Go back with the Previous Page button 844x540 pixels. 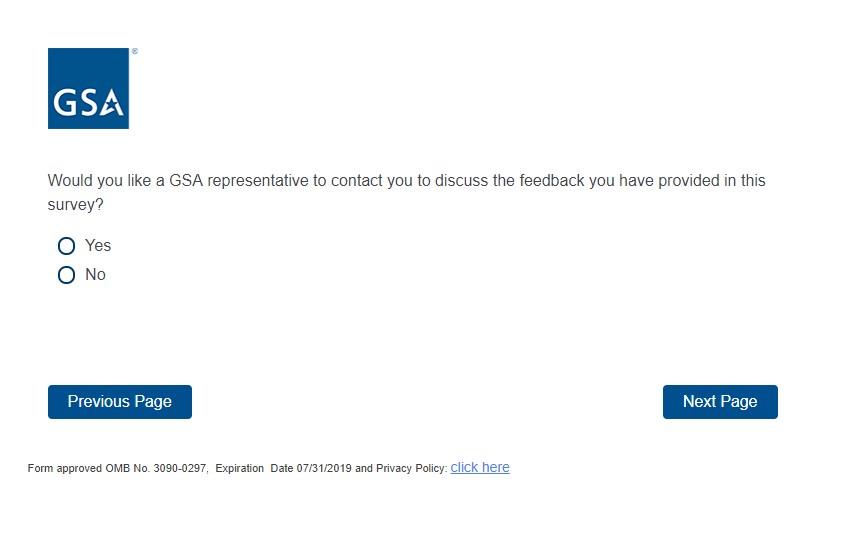[x=120, y=402]
